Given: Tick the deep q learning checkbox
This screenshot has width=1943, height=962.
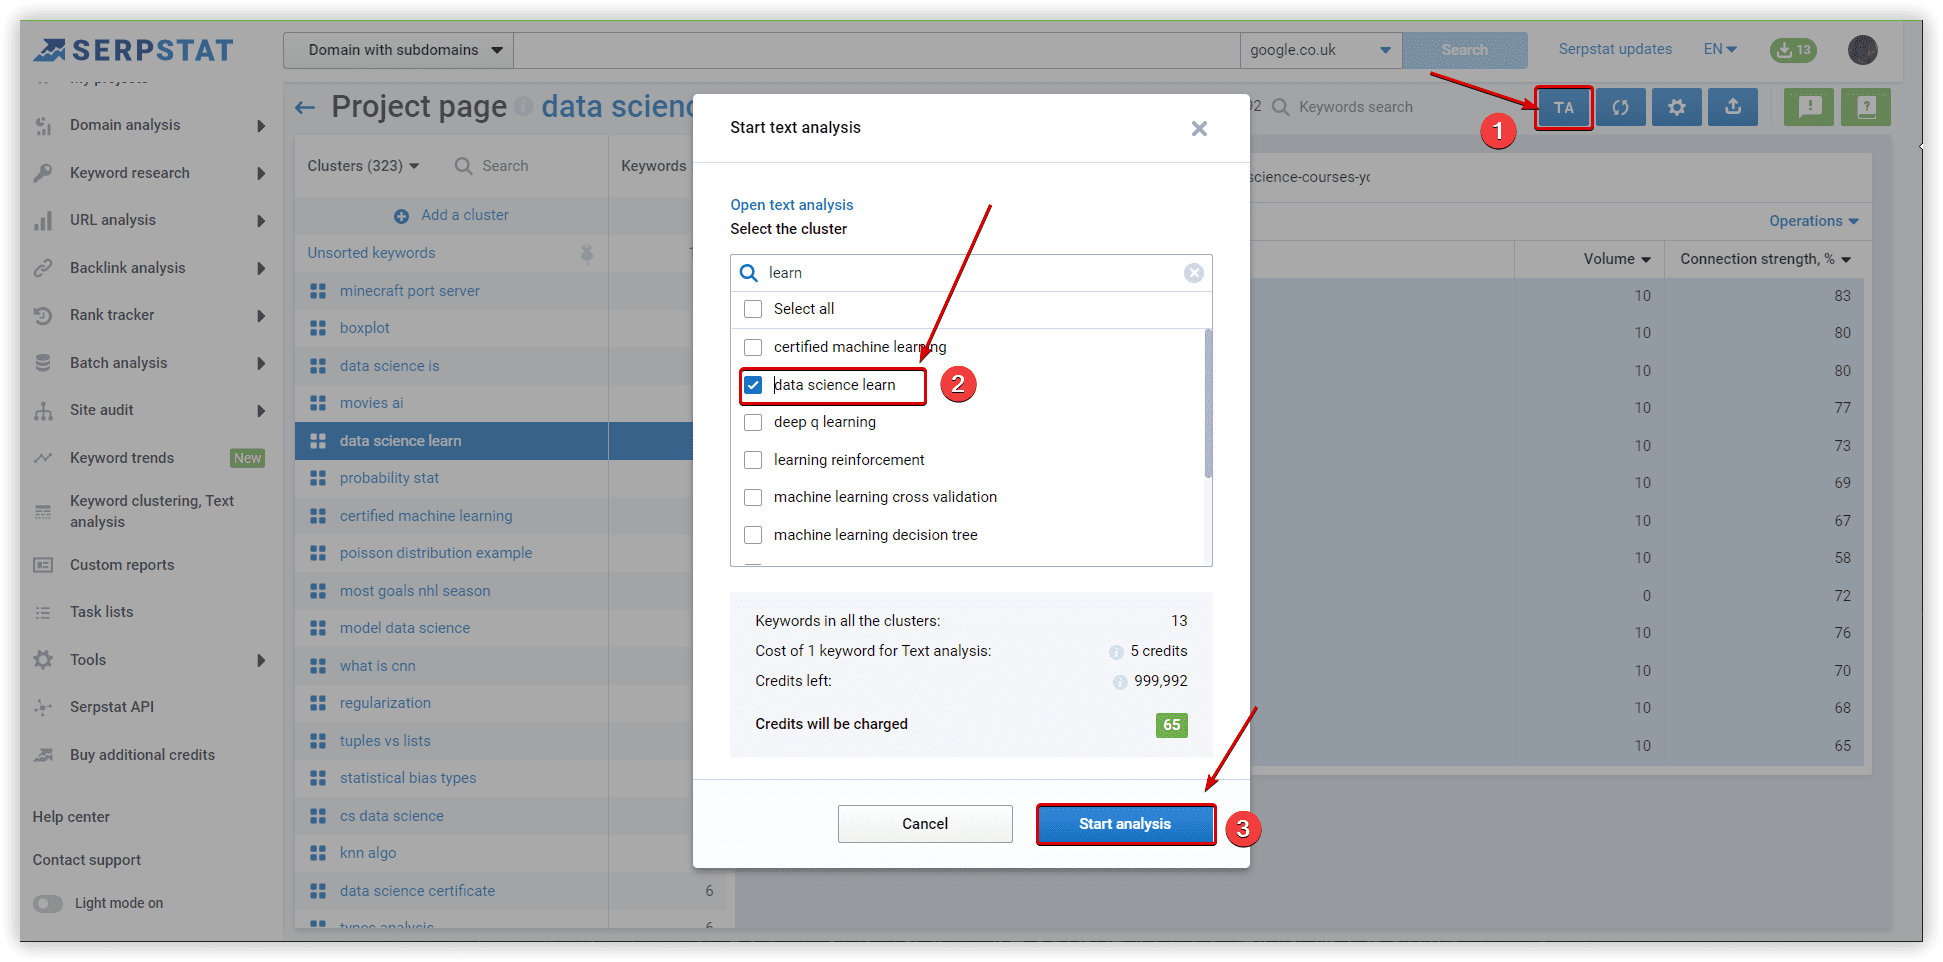Looking at the screenshot, I should point(753,422).
